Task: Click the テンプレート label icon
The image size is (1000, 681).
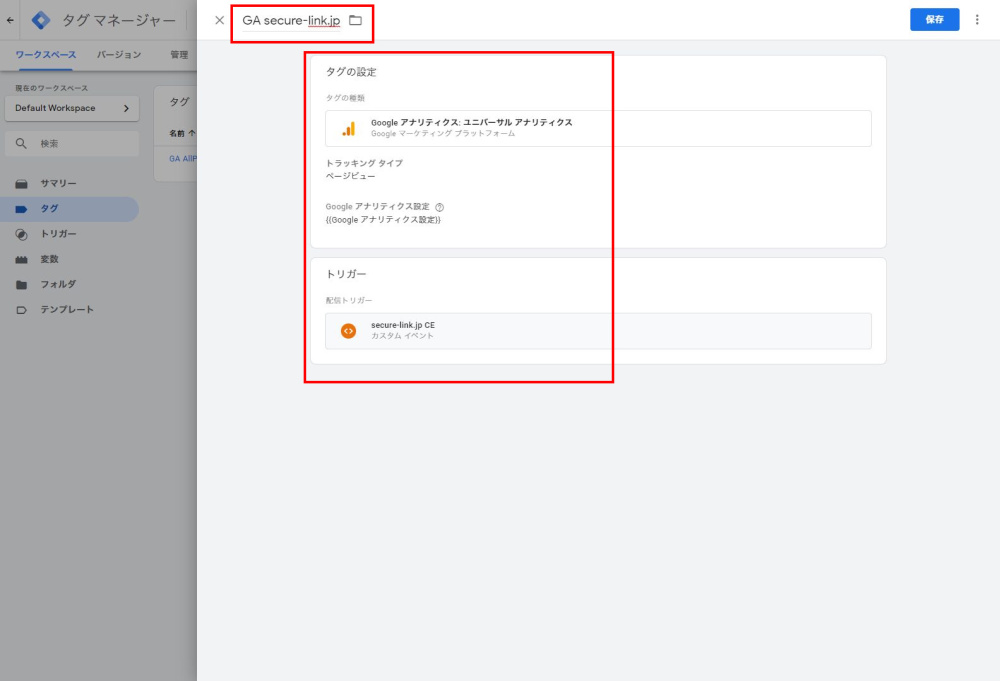Action: coord(21,310)
